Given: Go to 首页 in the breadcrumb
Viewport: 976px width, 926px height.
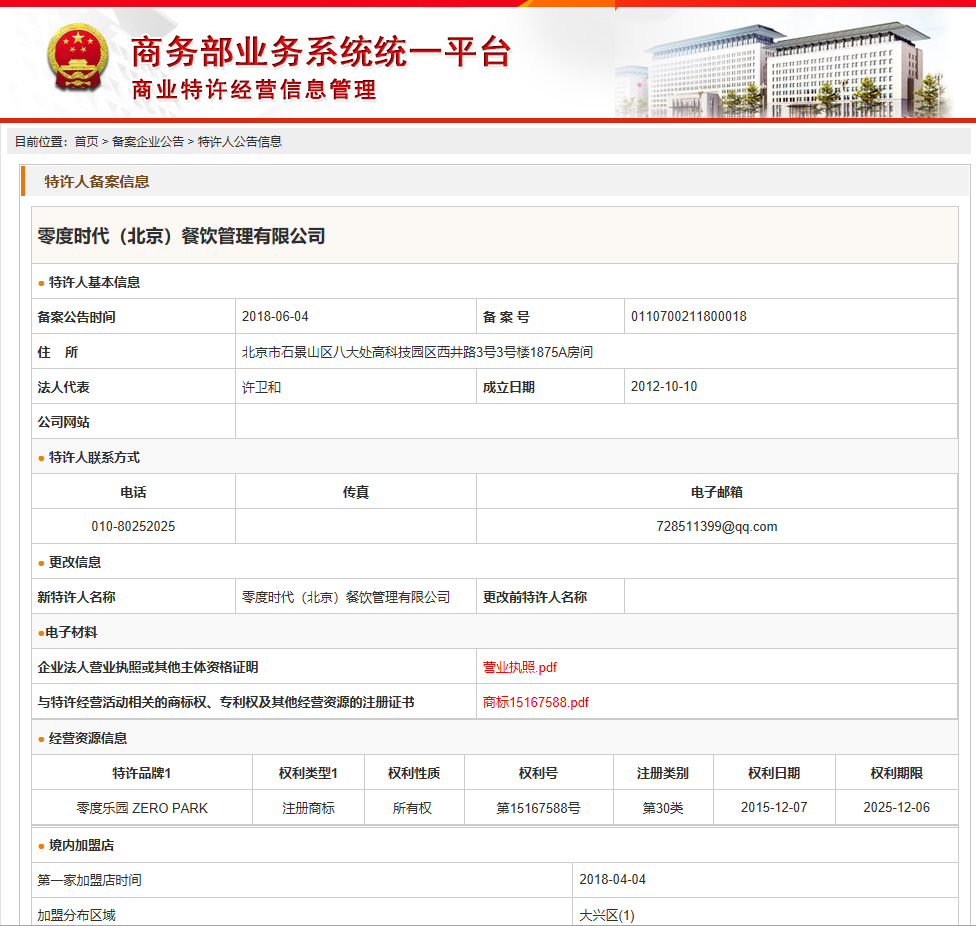Looking at the screenshot, I should (x=87, y=142).
